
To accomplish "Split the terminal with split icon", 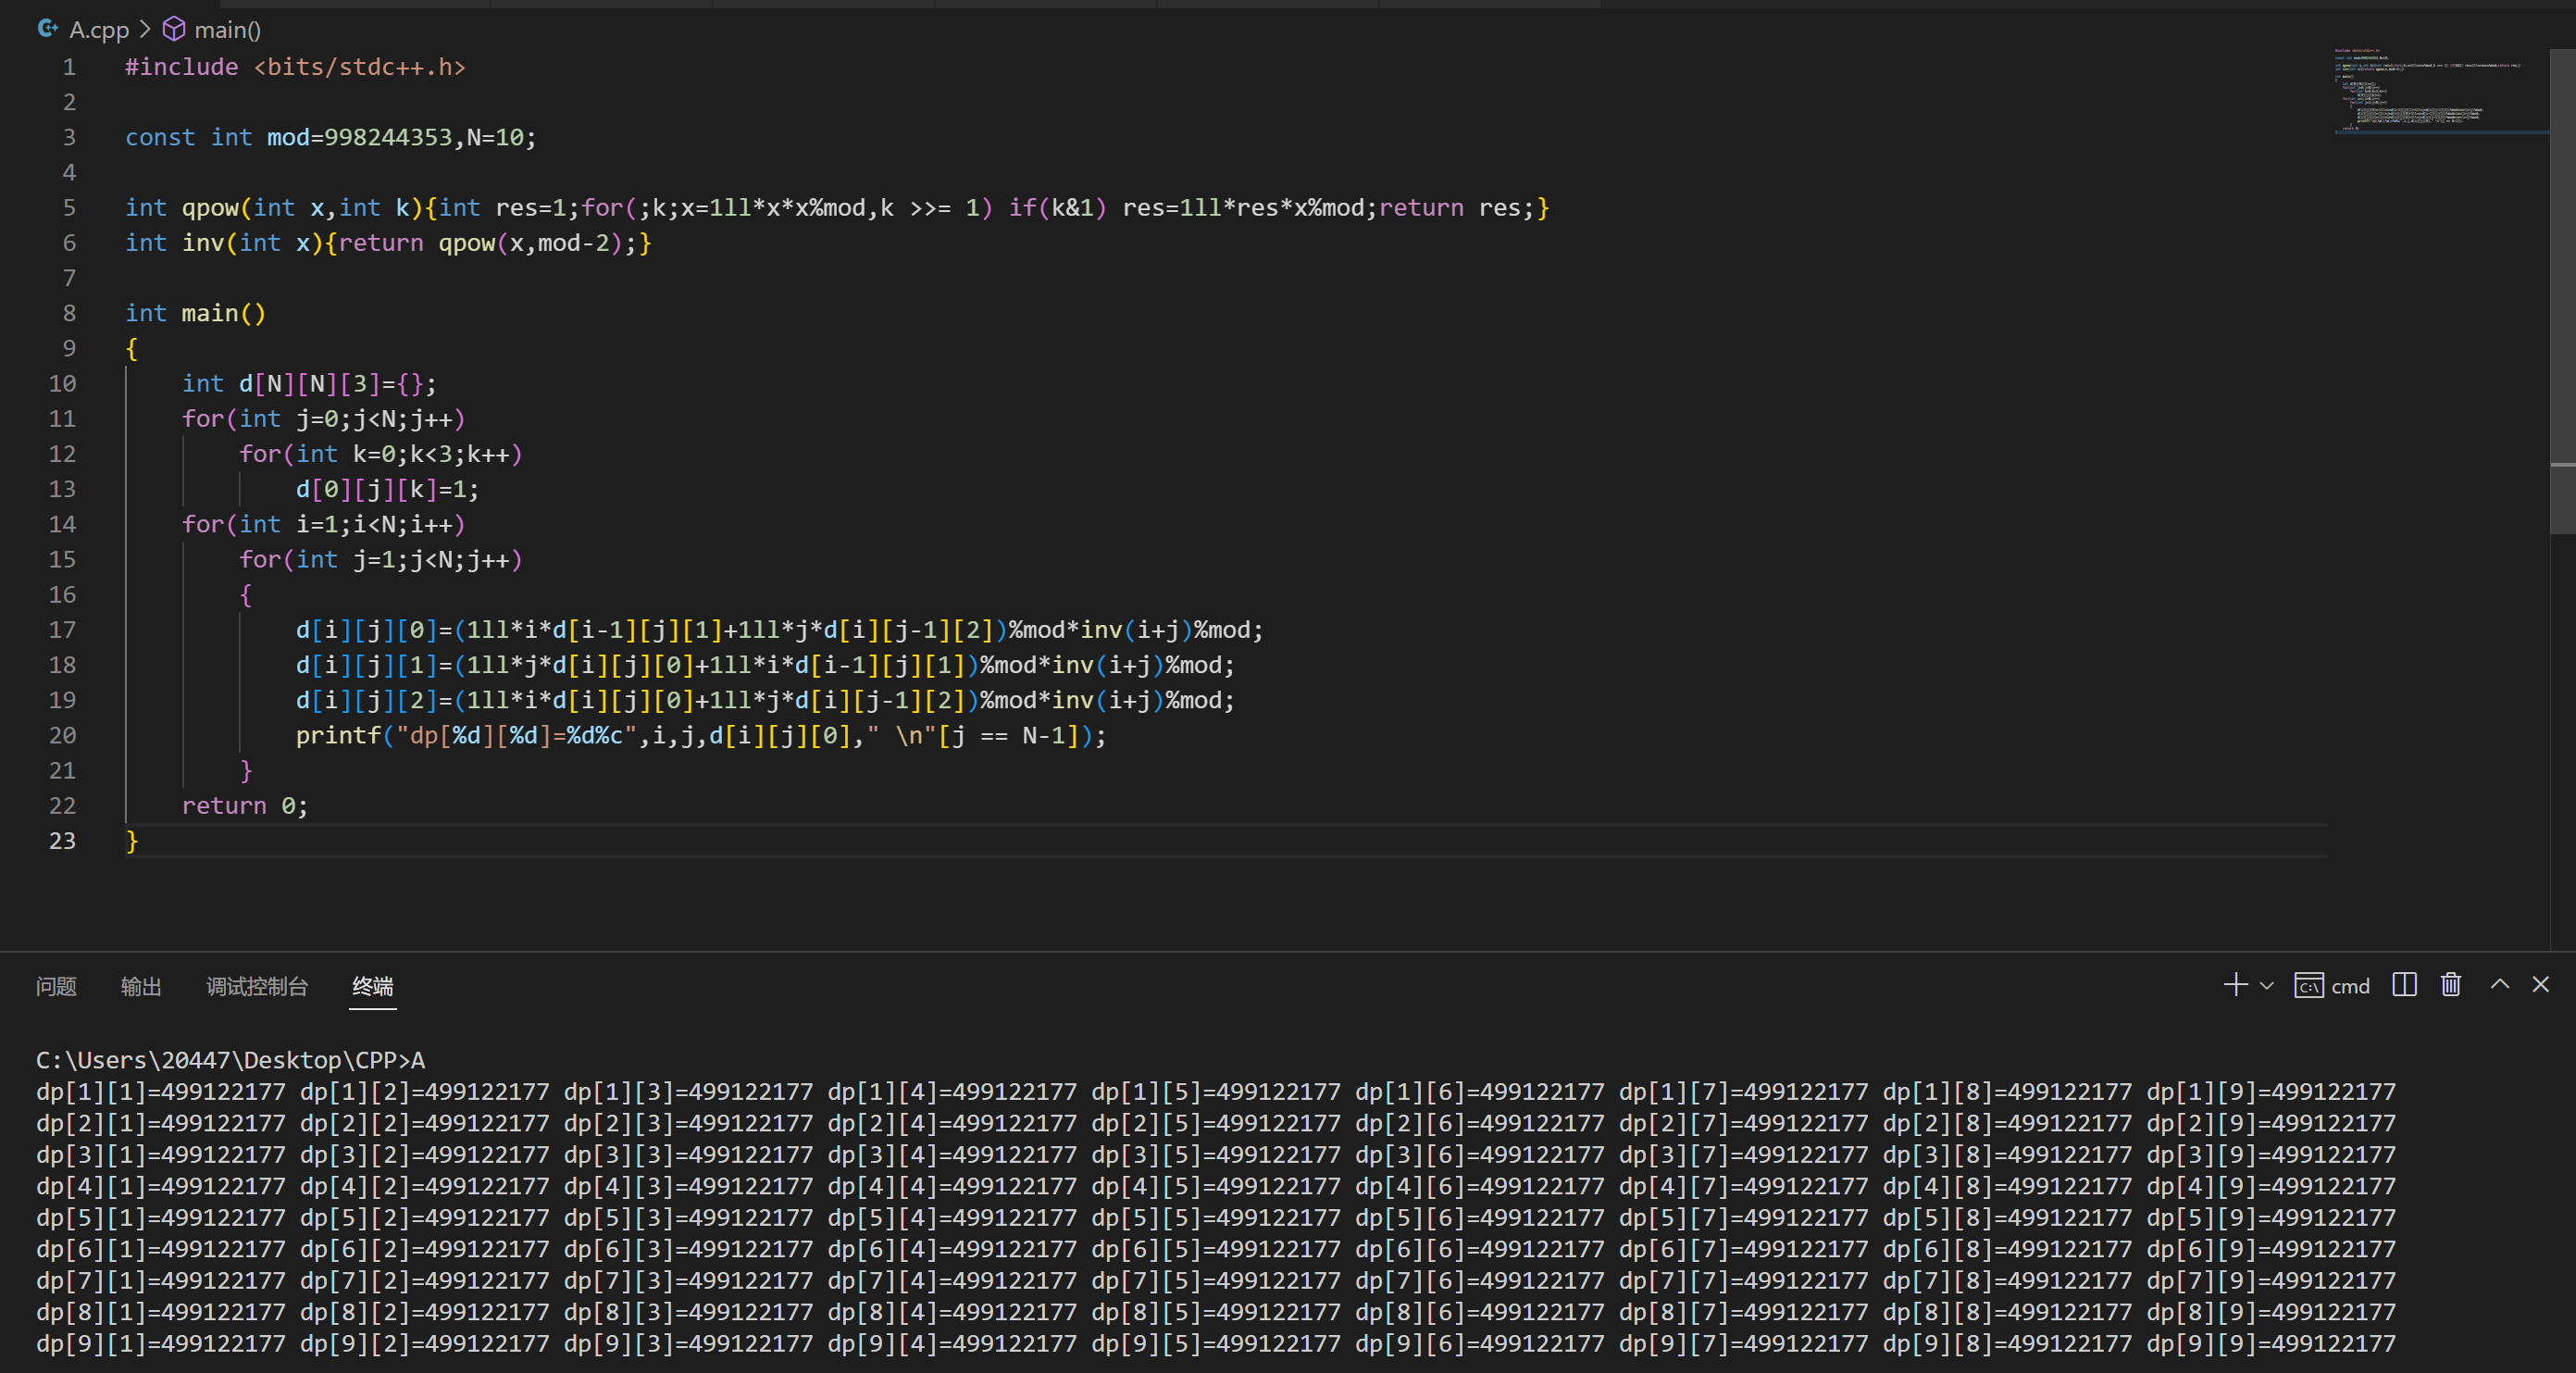I will (2404, 985).
